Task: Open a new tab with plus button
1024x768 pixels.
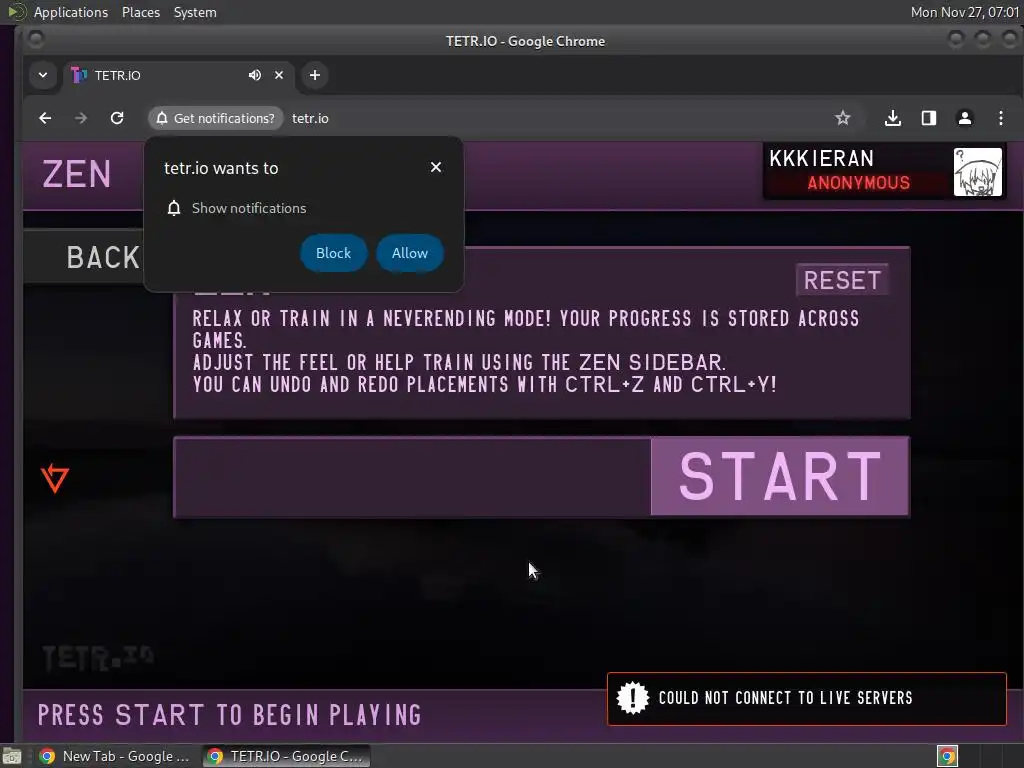Action: pyautogui.click(x=315, y=75)
